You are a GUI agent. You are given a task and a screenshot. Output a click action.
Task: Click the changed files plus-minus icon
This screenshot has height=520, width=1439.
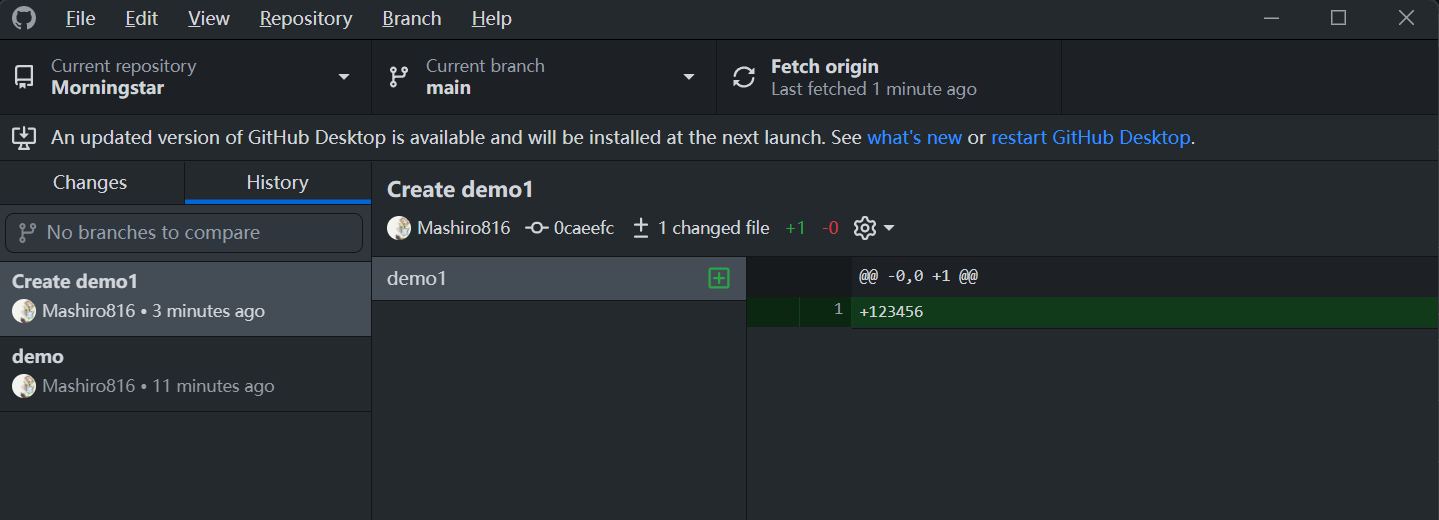coord(641,228)
